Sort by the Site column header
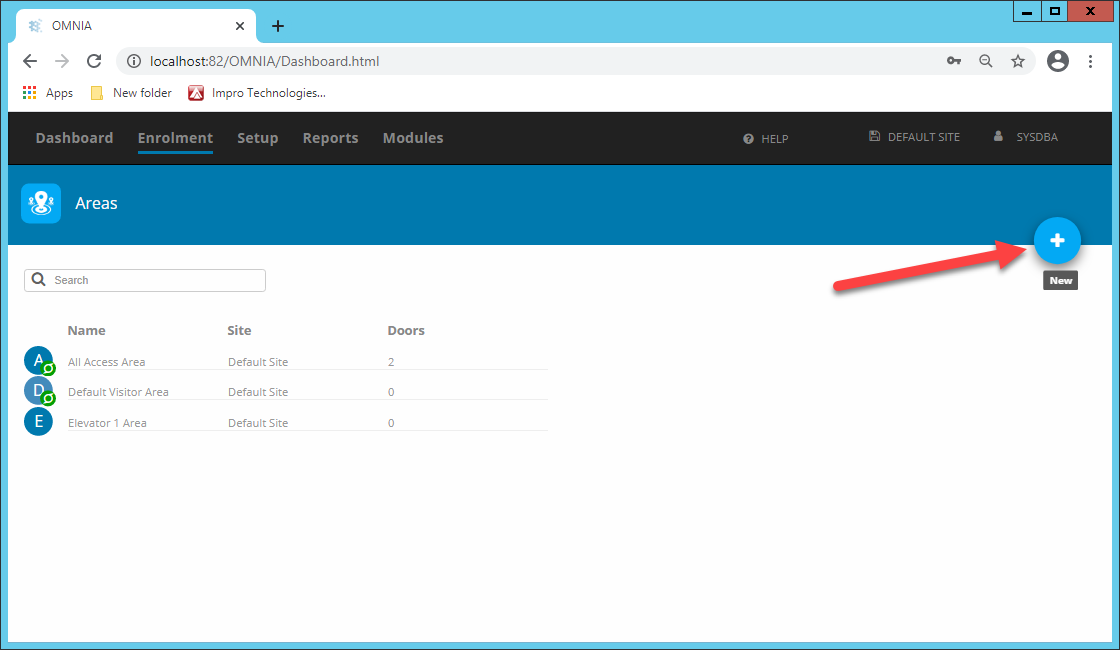This screenshot has width=1120, height=650. [239, 331]
